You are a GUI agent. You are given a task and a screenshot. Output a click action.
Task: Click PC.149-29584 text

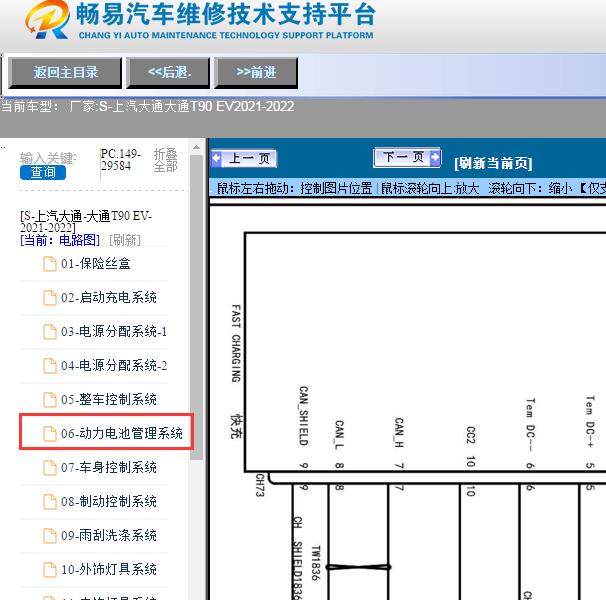coord(120,160)
